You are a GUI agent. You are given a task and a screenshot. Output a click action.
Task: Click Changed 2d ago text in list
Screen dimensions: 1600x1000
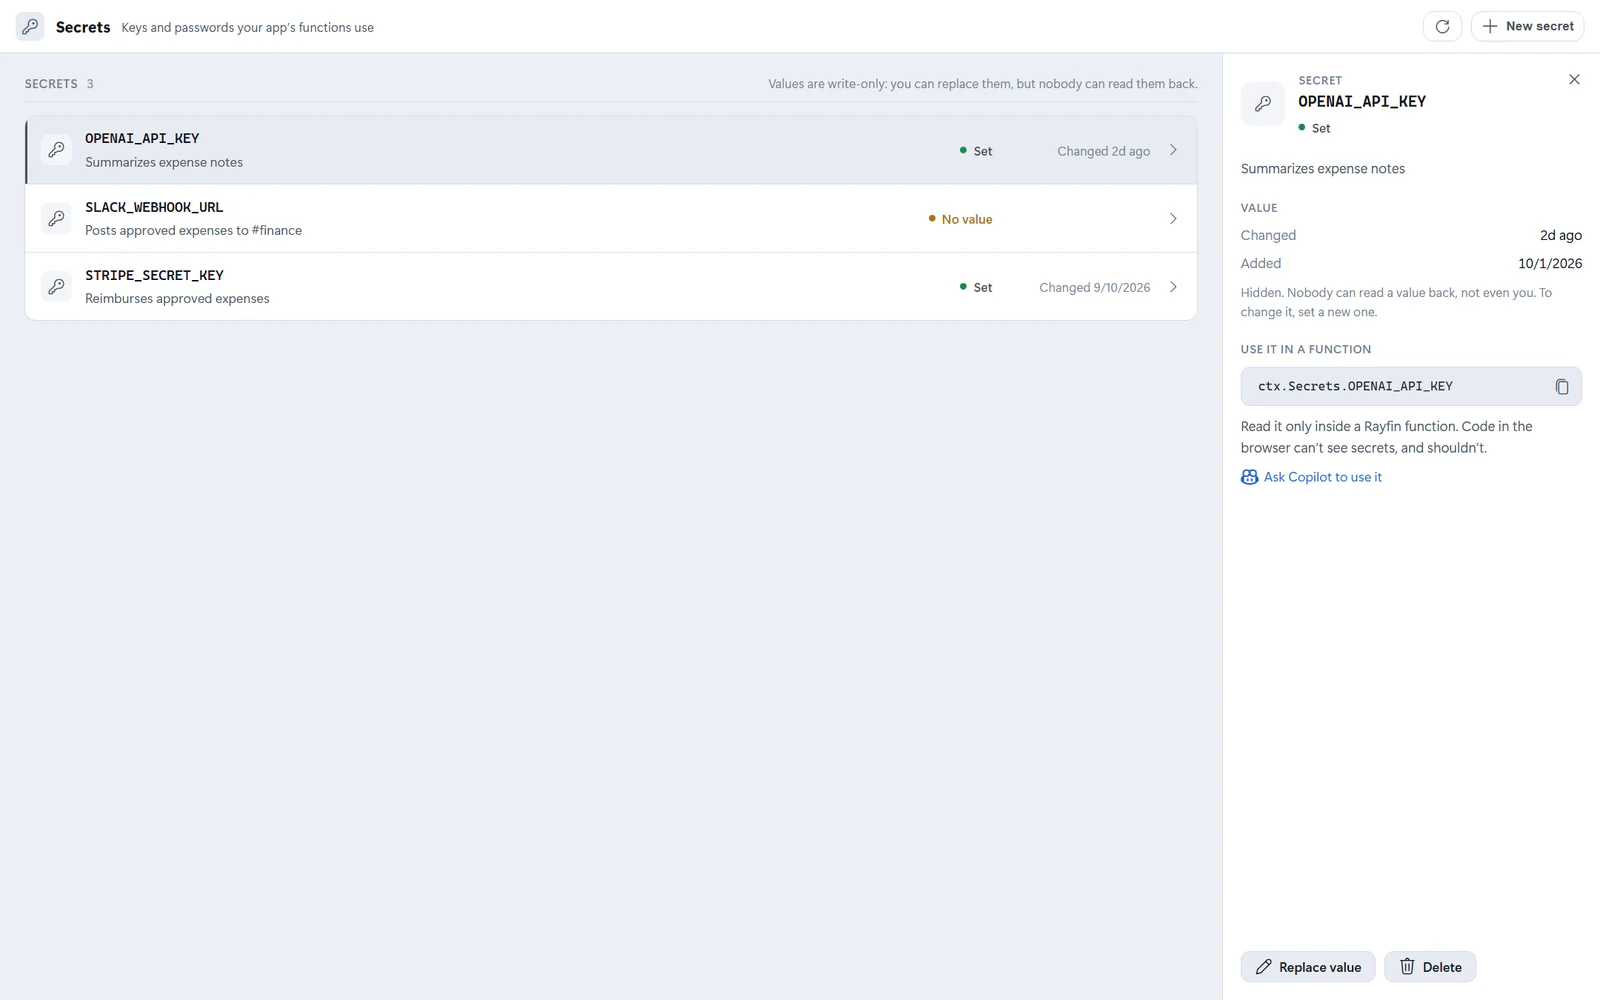click(x=1103, y=151)
